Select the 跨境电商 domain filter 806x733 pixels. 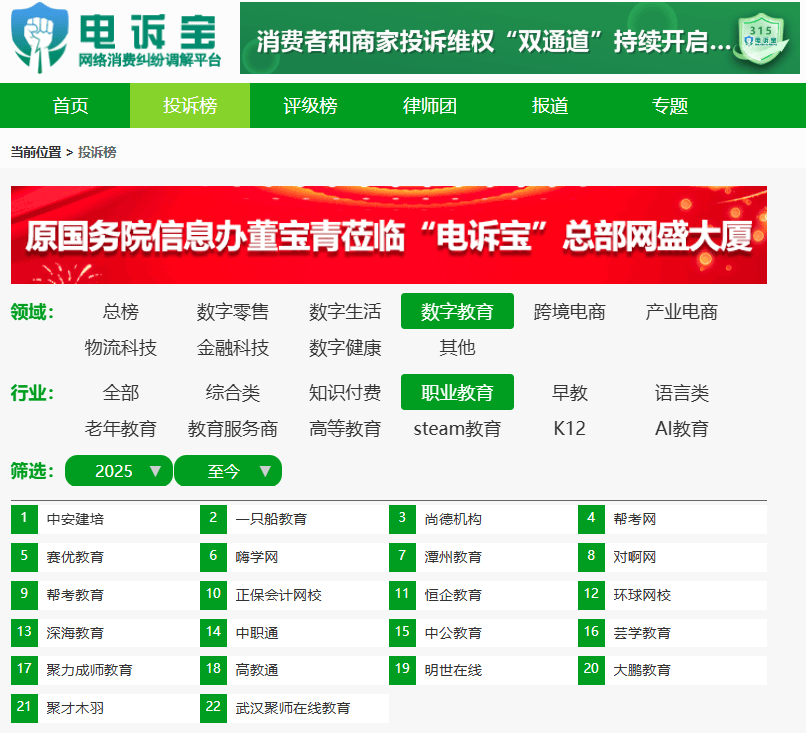point(570,312)
